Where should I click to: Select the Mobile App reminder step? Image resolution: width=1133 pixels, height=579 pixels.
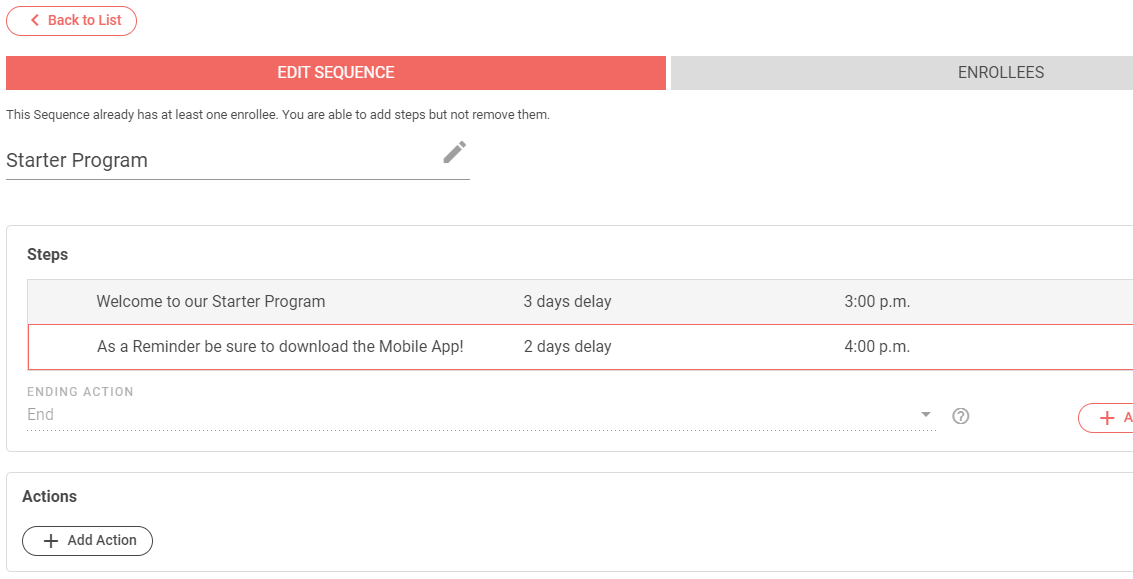point(280,347)
